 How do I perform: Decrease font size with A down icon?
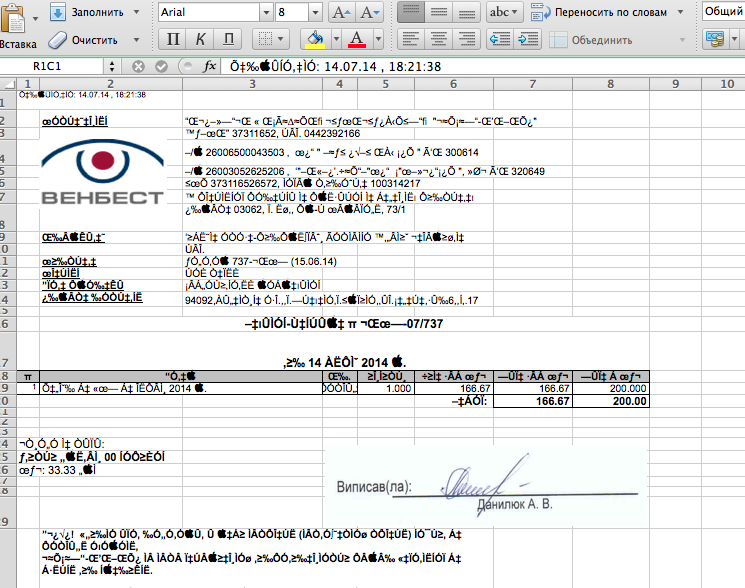pyautogui.click(x=369, y=12)
